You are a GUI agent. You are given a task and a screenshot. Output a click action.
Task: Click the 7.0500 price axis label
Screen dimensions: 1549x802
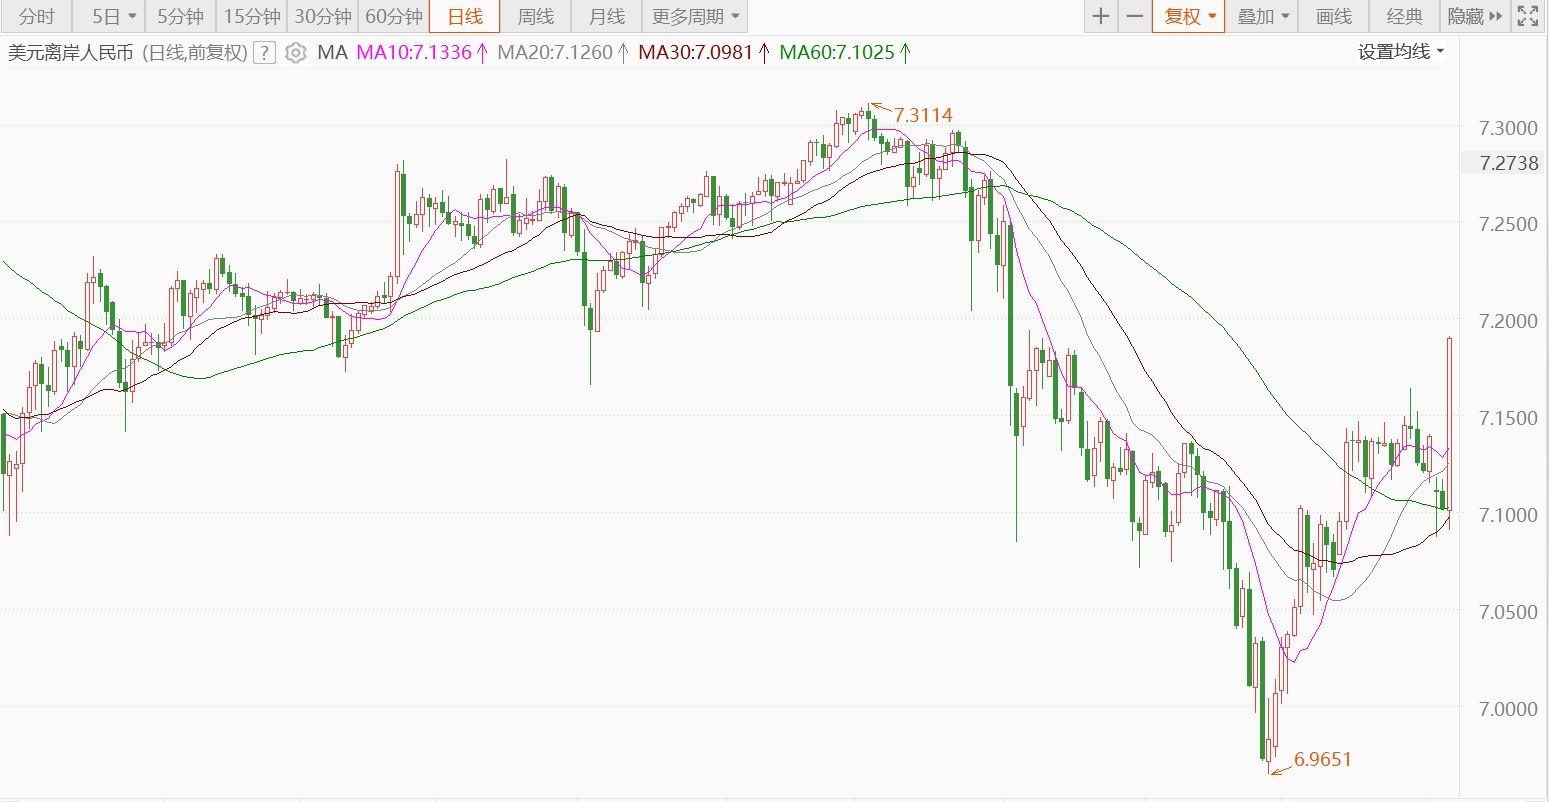[1508, 611]
